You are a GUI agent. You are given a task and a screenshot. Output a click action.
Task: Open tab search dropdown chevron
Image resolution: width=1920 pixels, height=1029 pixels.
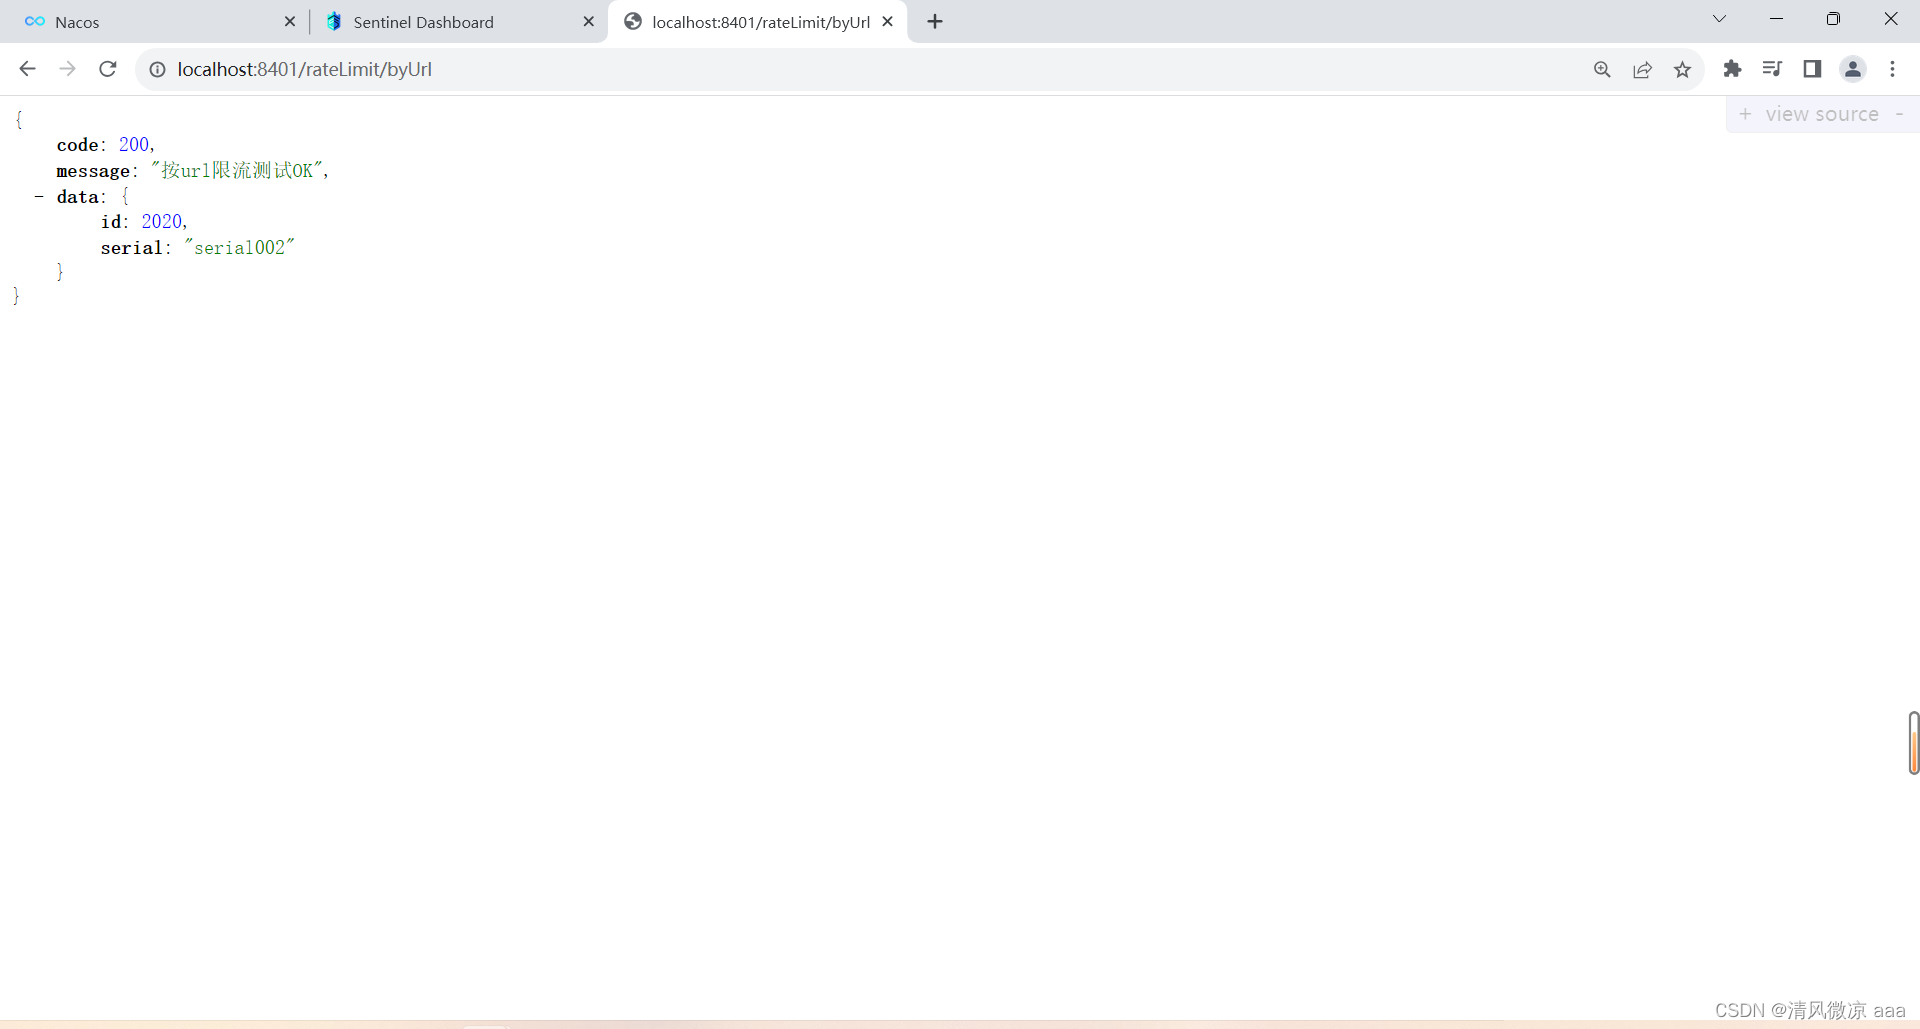pos(1719,19)
